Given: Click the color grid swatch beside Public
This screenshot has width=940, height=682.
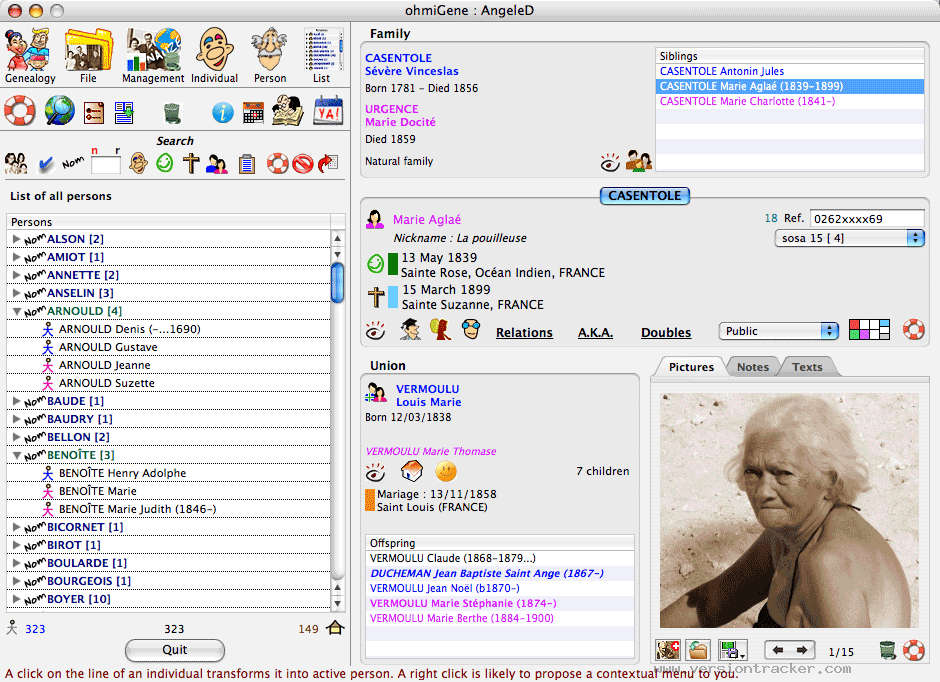Looking at the screenshot, I should pyautogui.click(x=868, y=330).
